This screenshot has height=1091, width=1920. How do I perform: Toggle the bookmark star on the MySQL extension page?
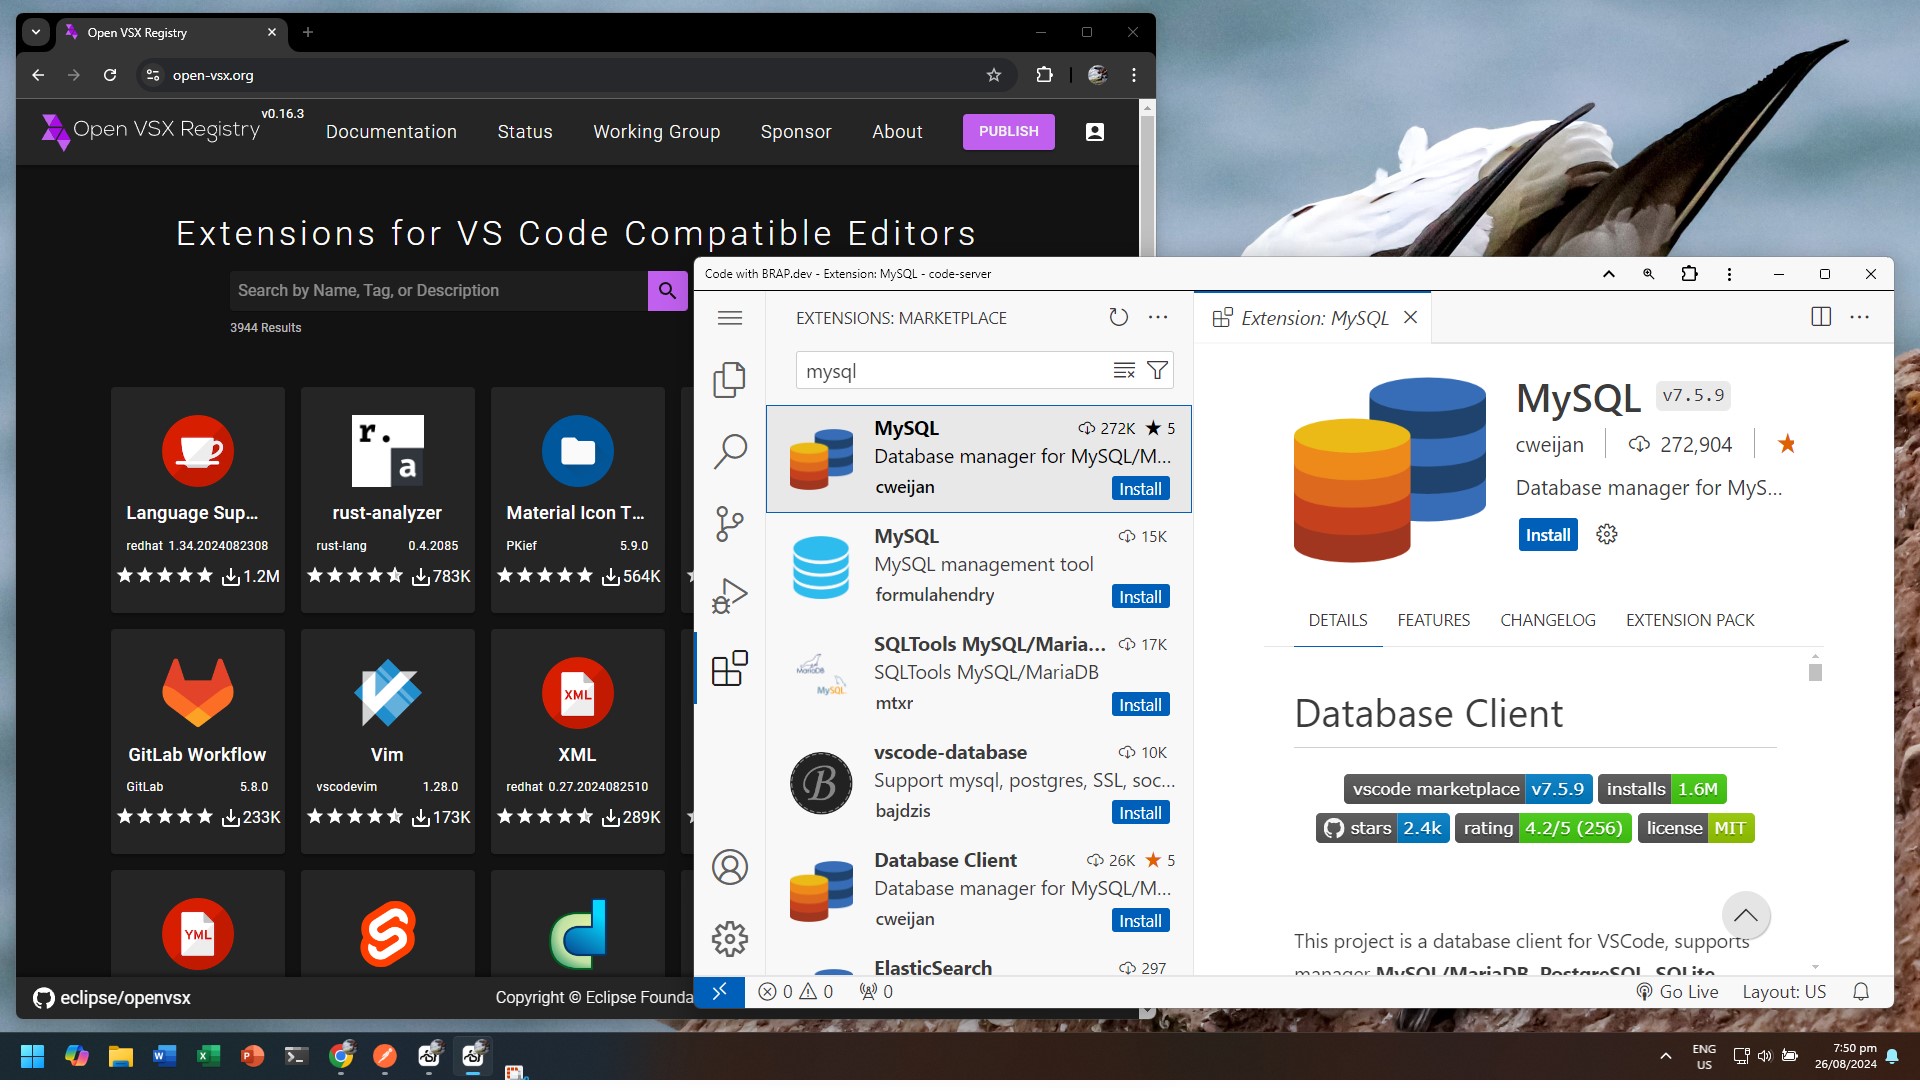[1787, 443]
